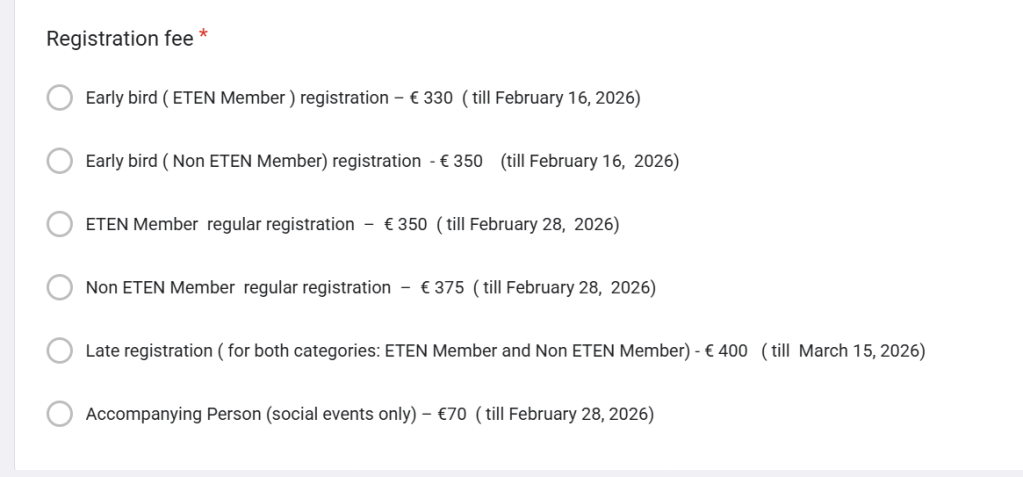Click the '€ 400' late registration price
Viewport: 1023px width, 477px height.
[x=726, y=351]
